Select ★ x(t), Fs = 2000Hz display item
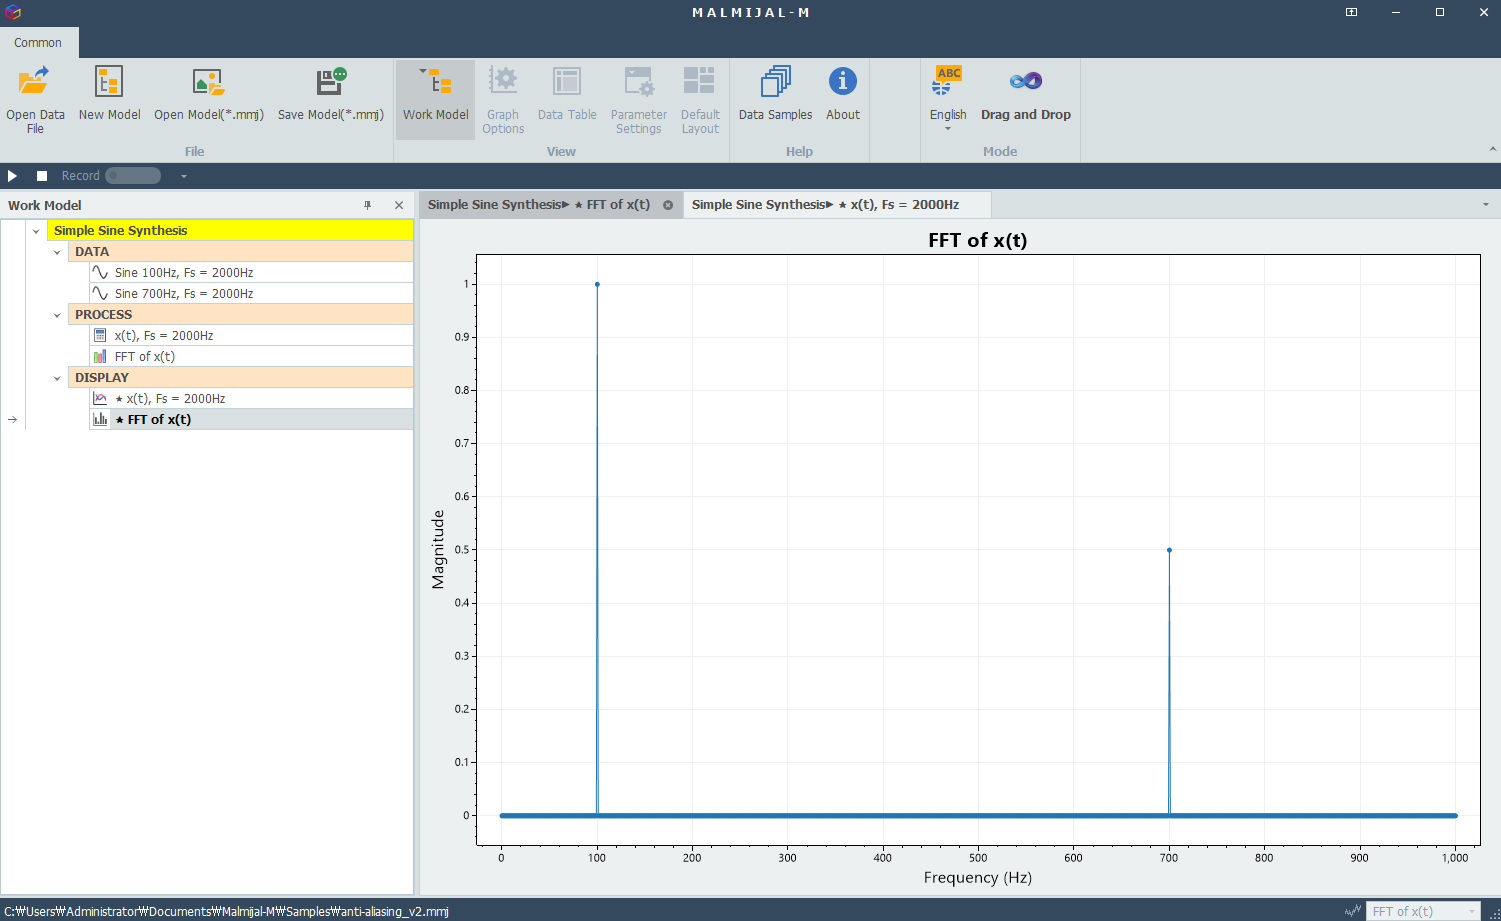 click(251, 398)
